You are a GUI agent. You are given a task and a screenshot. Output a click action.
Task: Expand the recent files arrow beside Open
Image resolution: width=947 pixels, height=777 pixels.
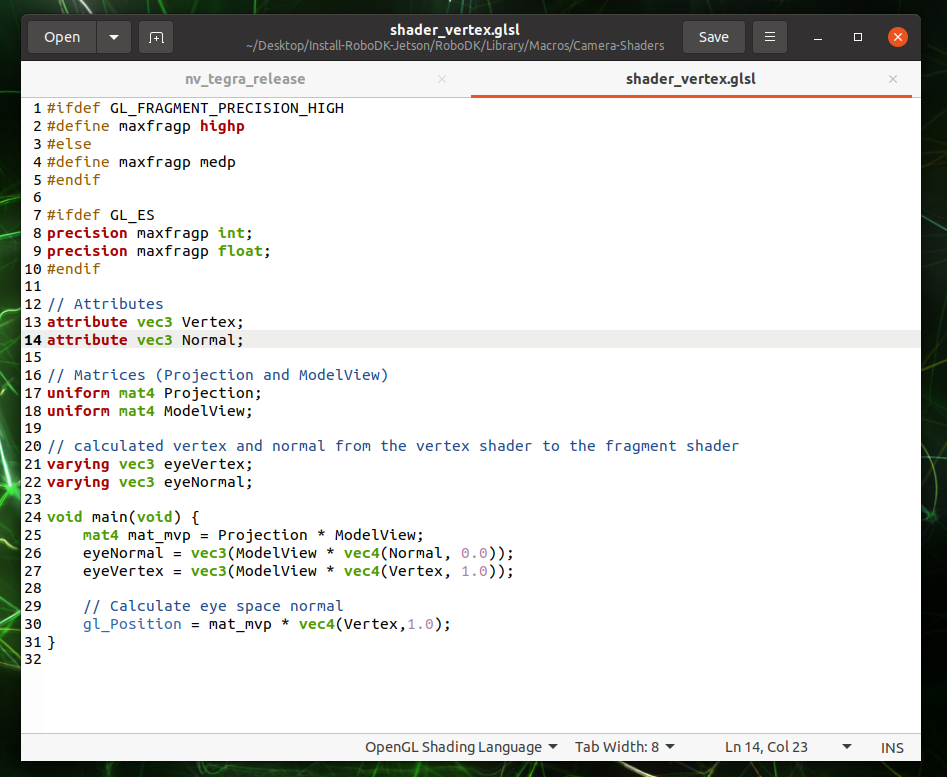113,37
